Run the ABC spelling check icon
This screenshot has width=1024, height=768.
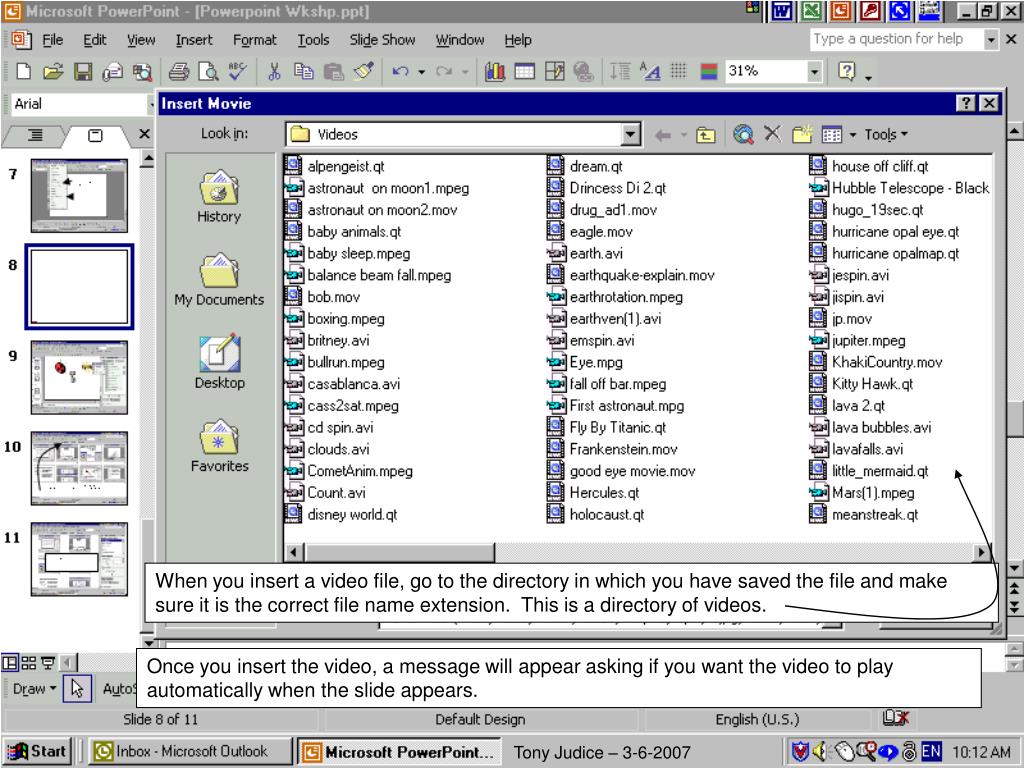click(237, 71)
